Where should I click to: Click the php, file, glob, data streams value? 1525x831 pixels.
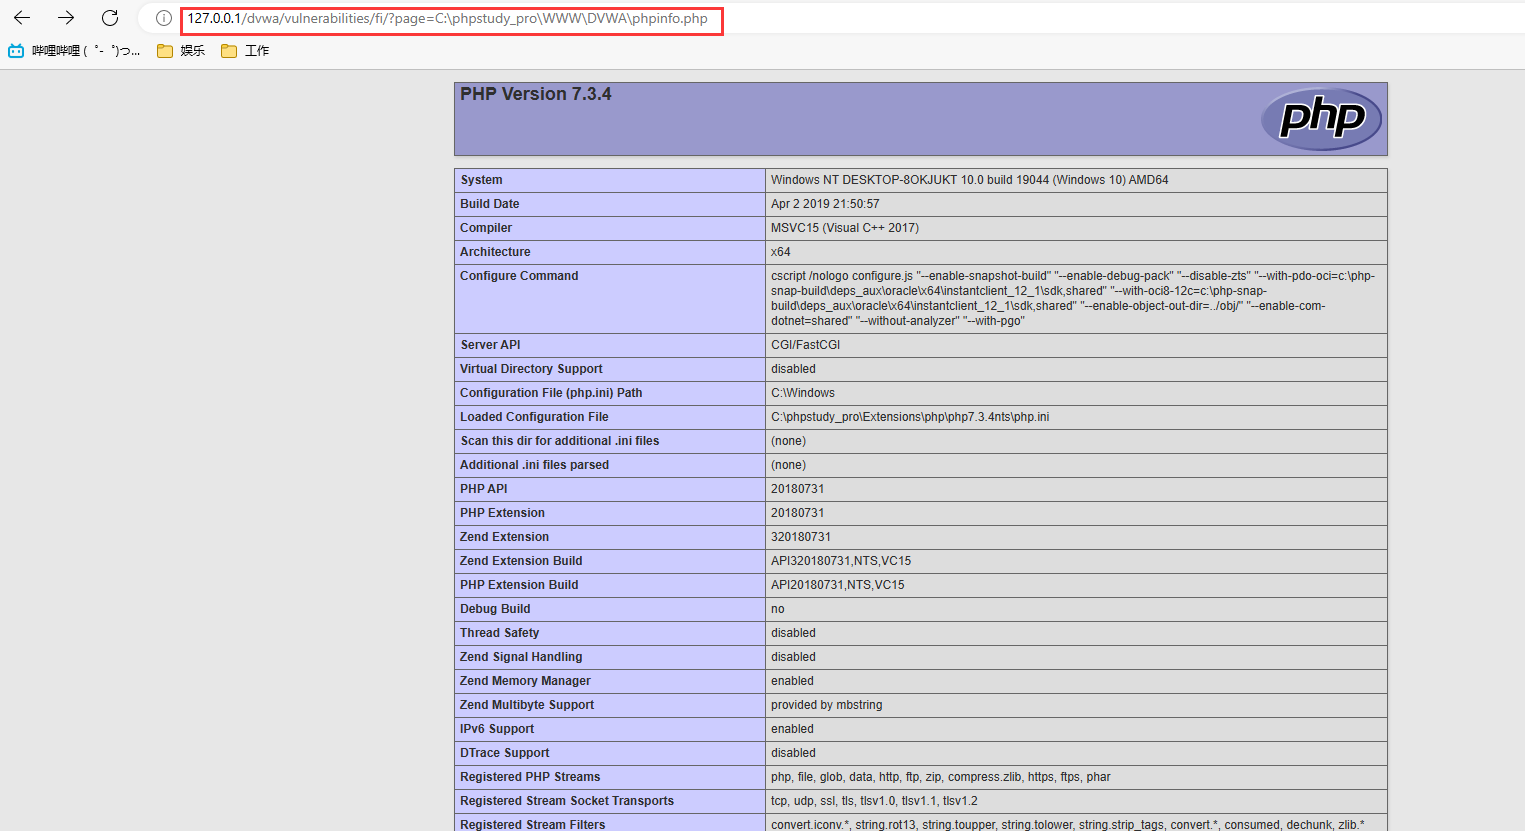click(941, 777)
